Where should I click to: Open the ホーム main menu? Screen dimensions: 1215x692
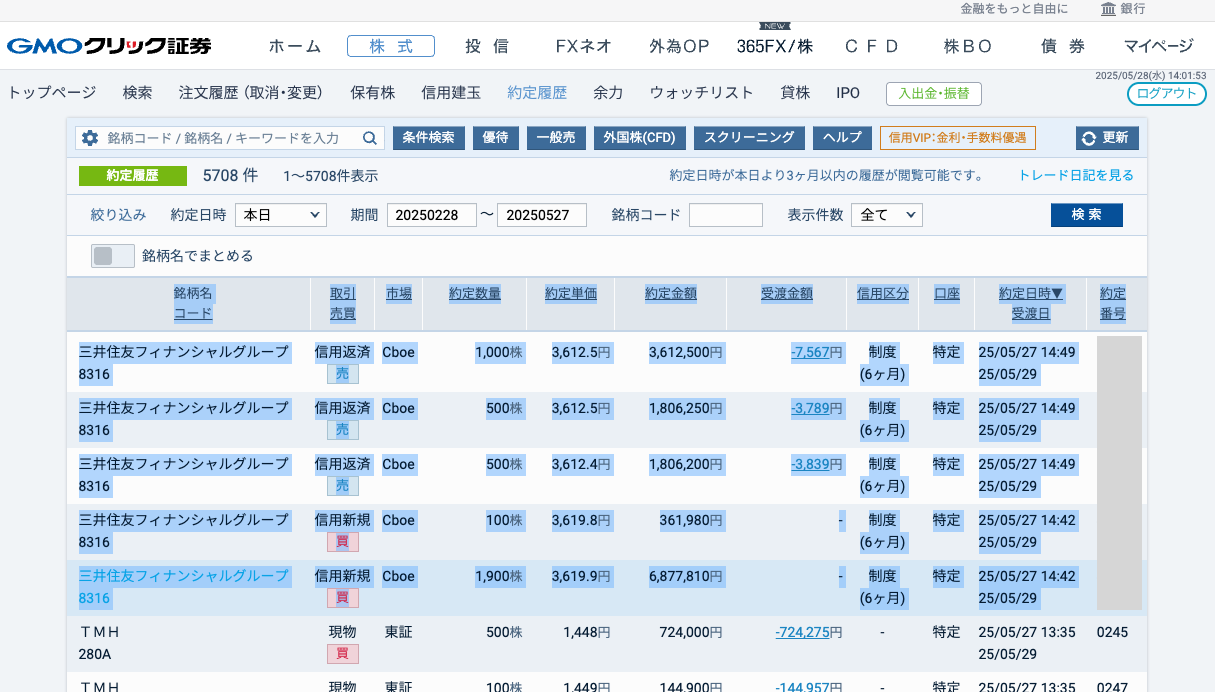tap(295, 46)
